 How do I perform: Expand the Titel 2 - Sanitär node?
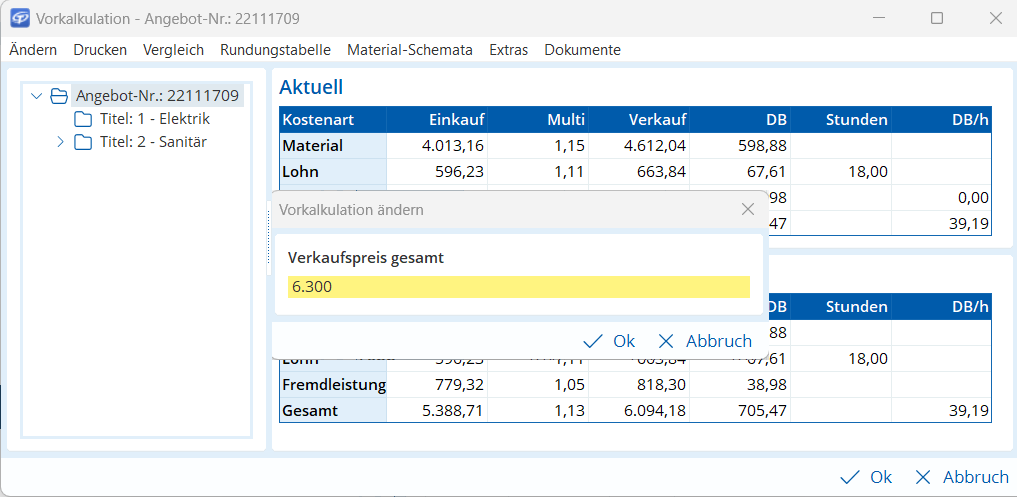(60, 142)
